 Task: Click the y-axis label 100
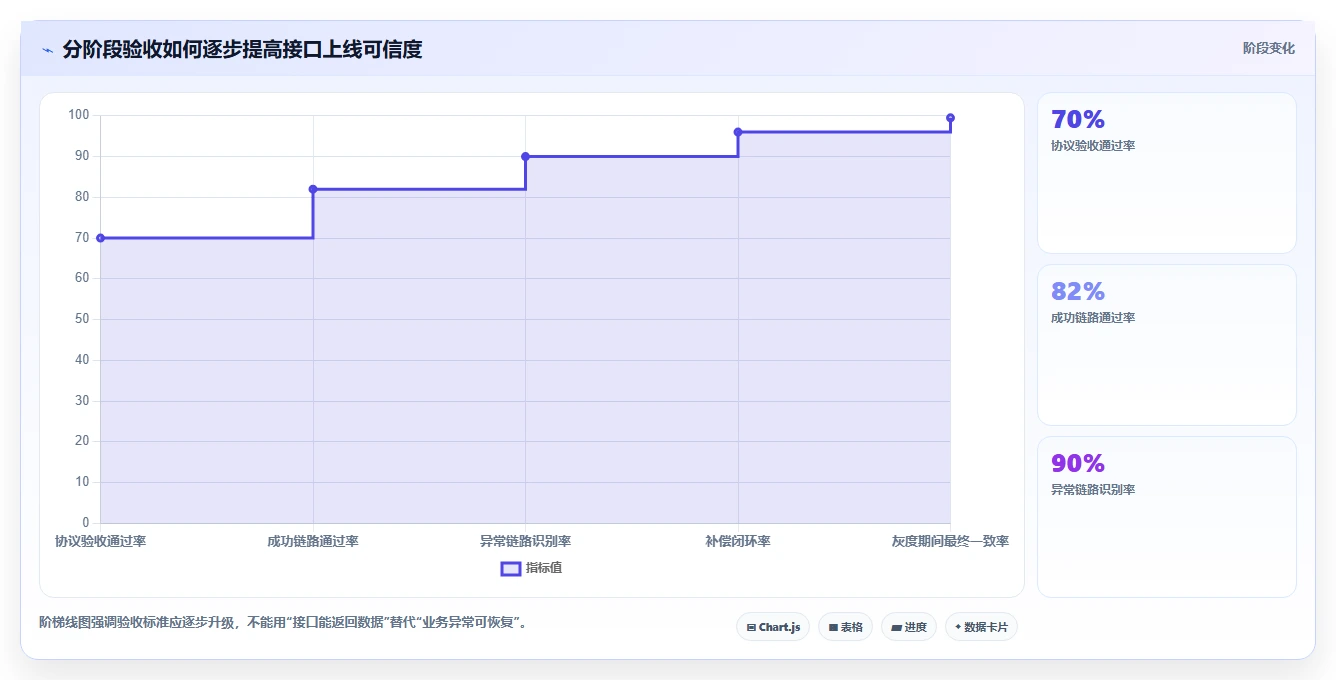click(x=79, y=115)
